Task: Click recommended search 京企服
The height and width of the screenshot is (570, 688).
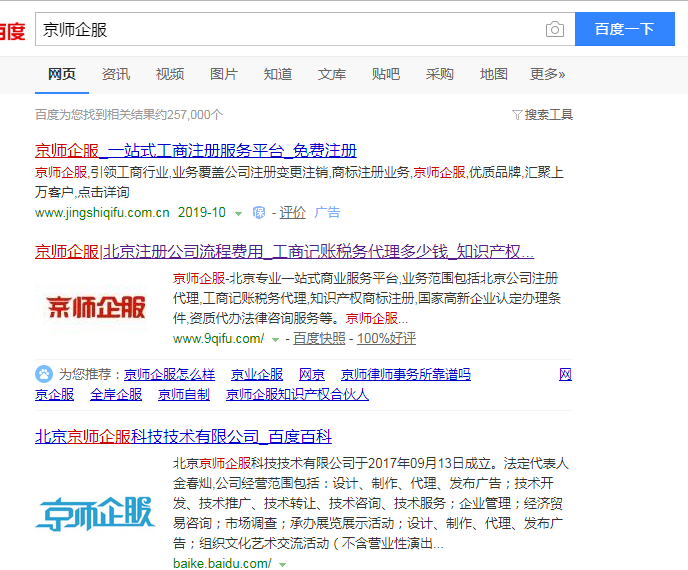Action: (x=54, y=394)
